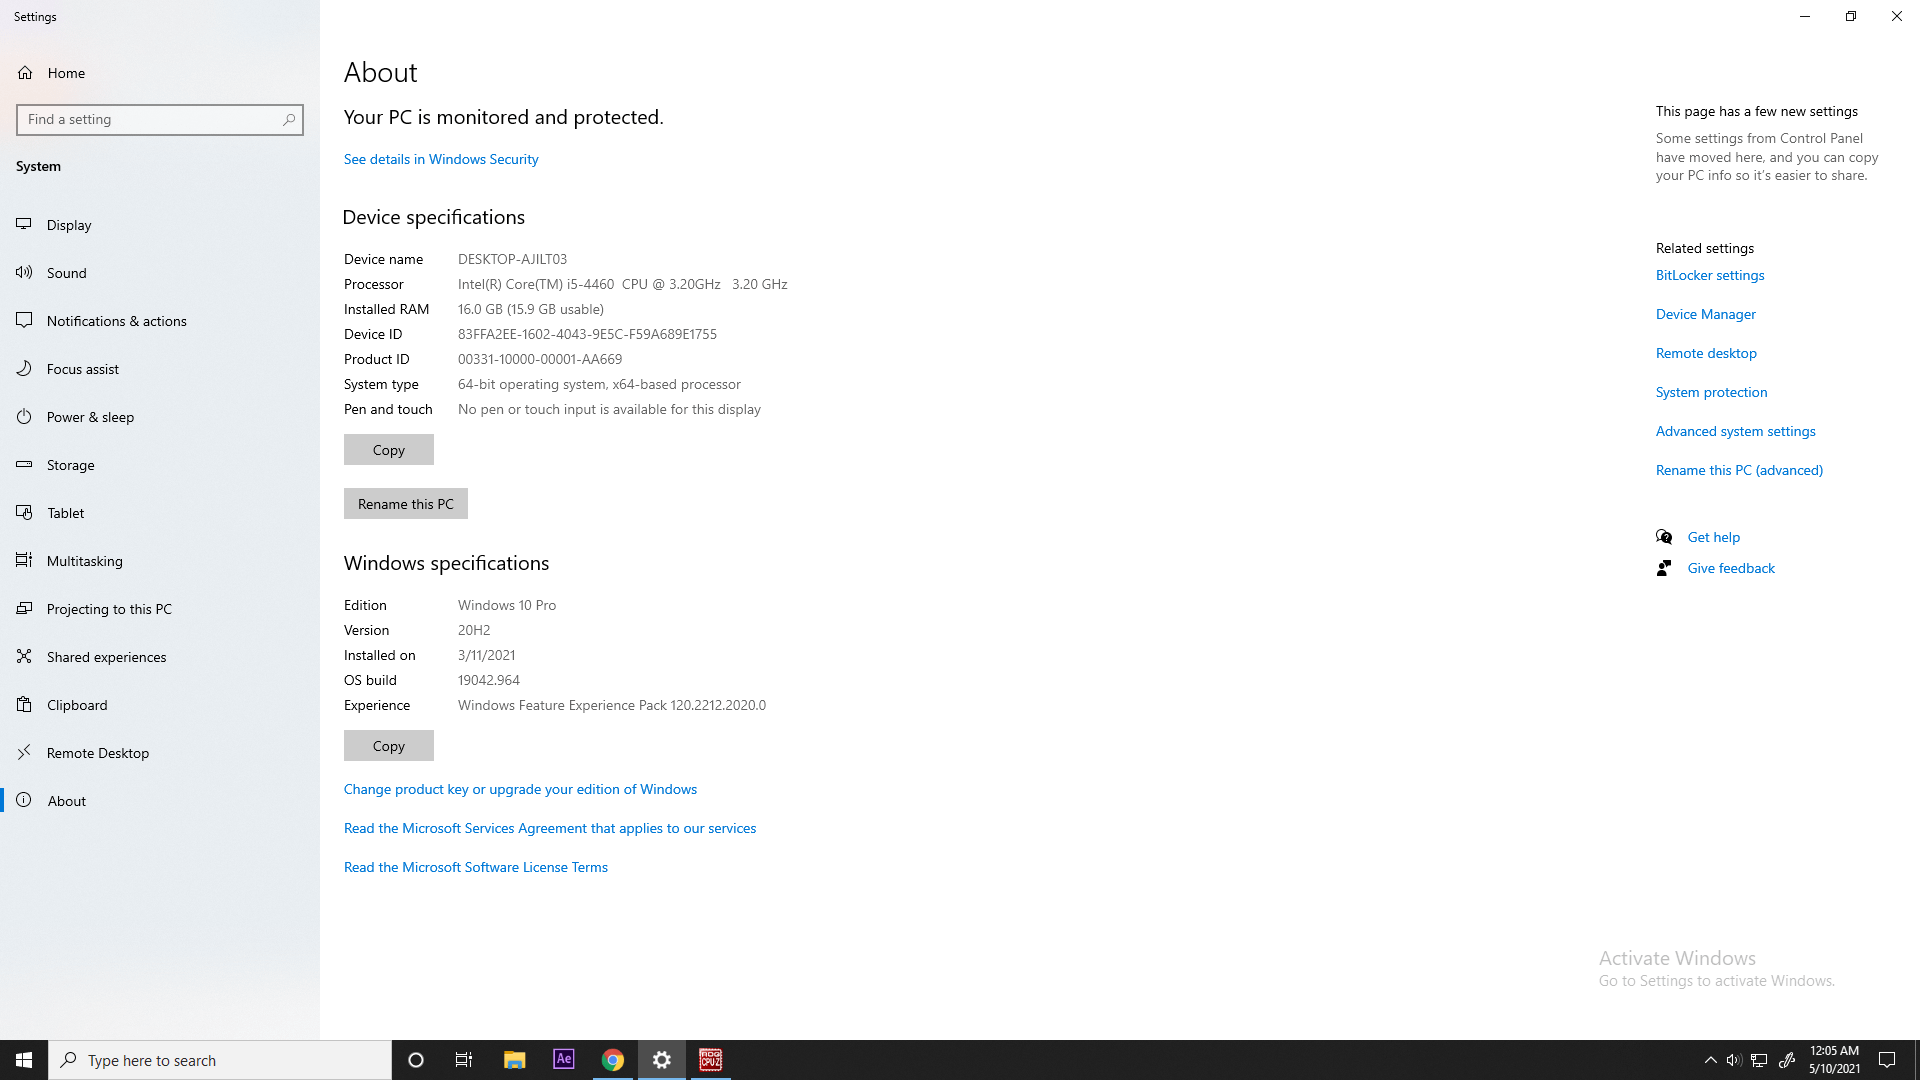Select the About section menu item
1920x1080 pixels.
(66, 800)
